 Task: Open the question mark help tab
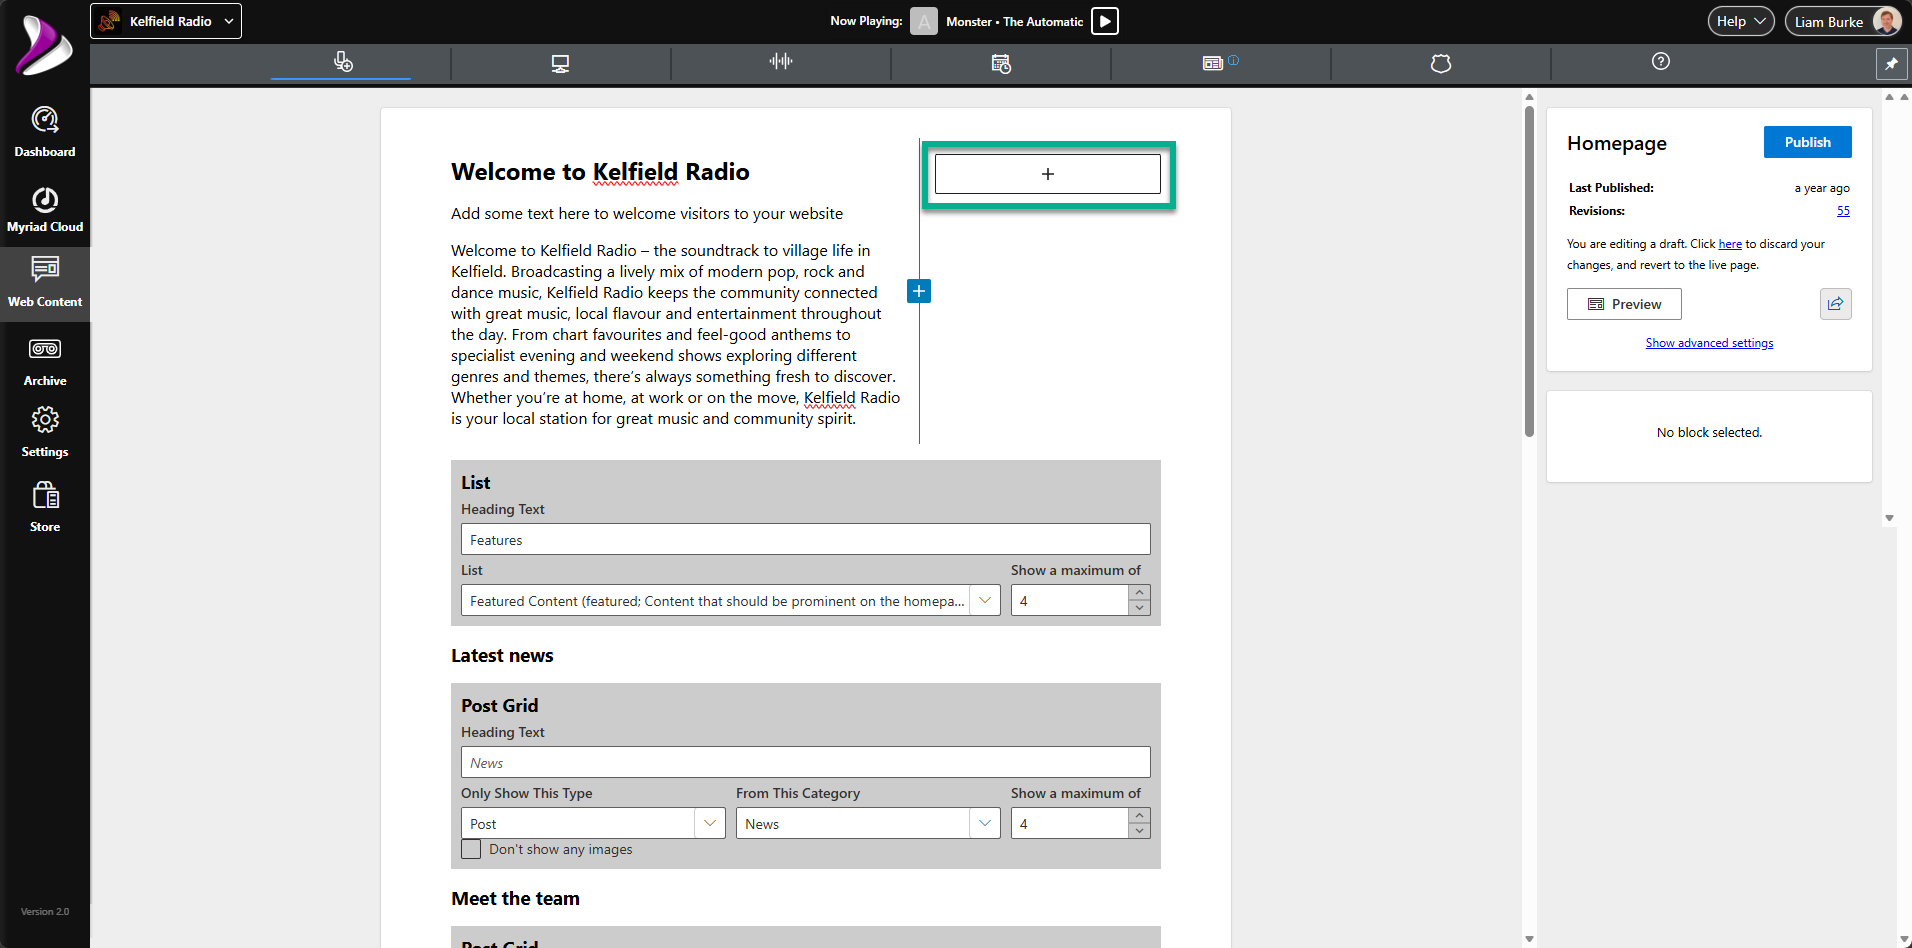[x=1661, y=62]
